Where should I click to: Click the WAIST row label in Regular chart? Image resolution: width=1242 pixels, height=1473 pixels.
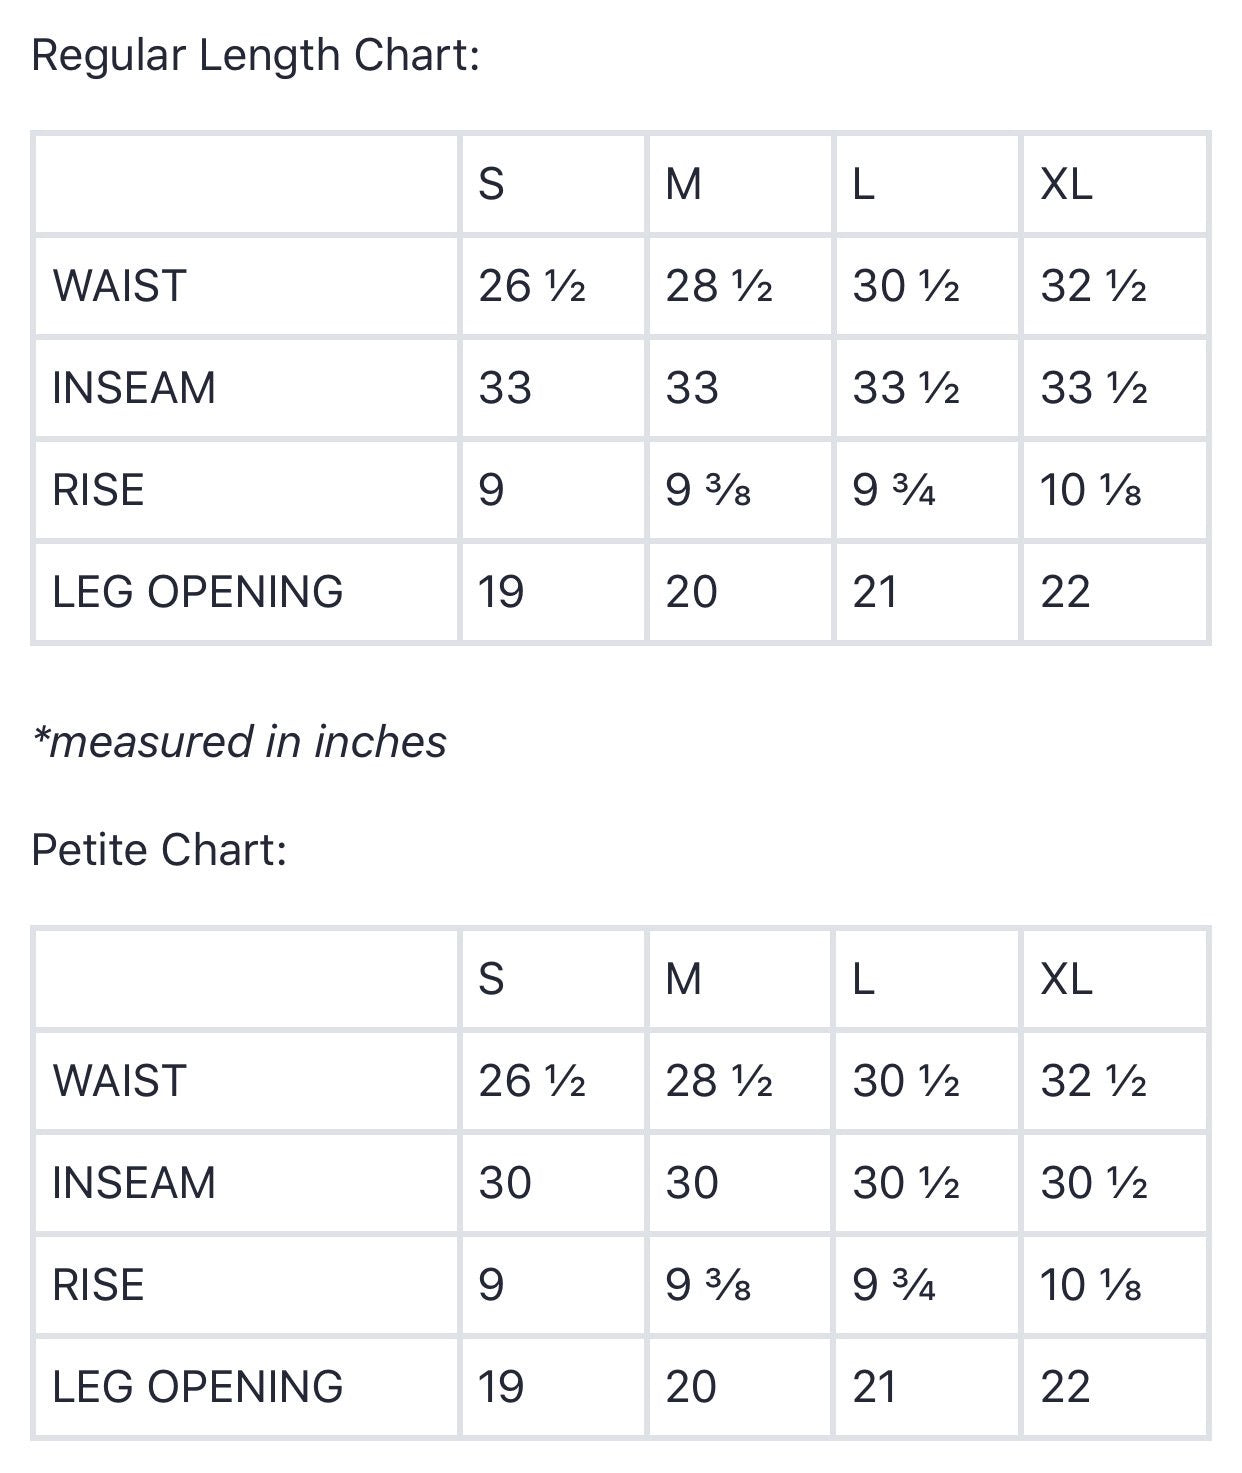pos(120,286)
